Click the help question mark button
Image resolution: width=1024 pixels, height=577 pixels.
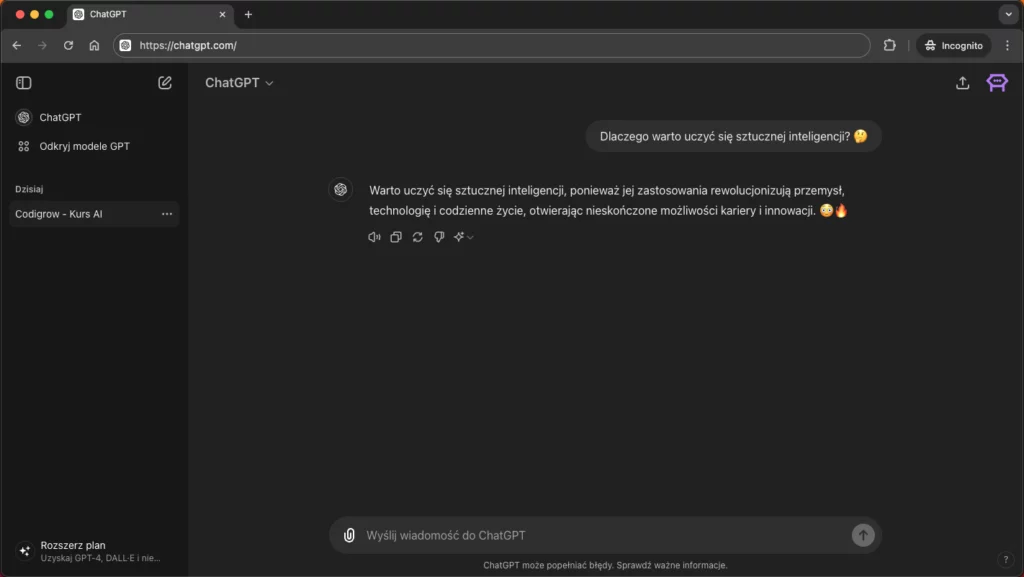[1005, 559]
